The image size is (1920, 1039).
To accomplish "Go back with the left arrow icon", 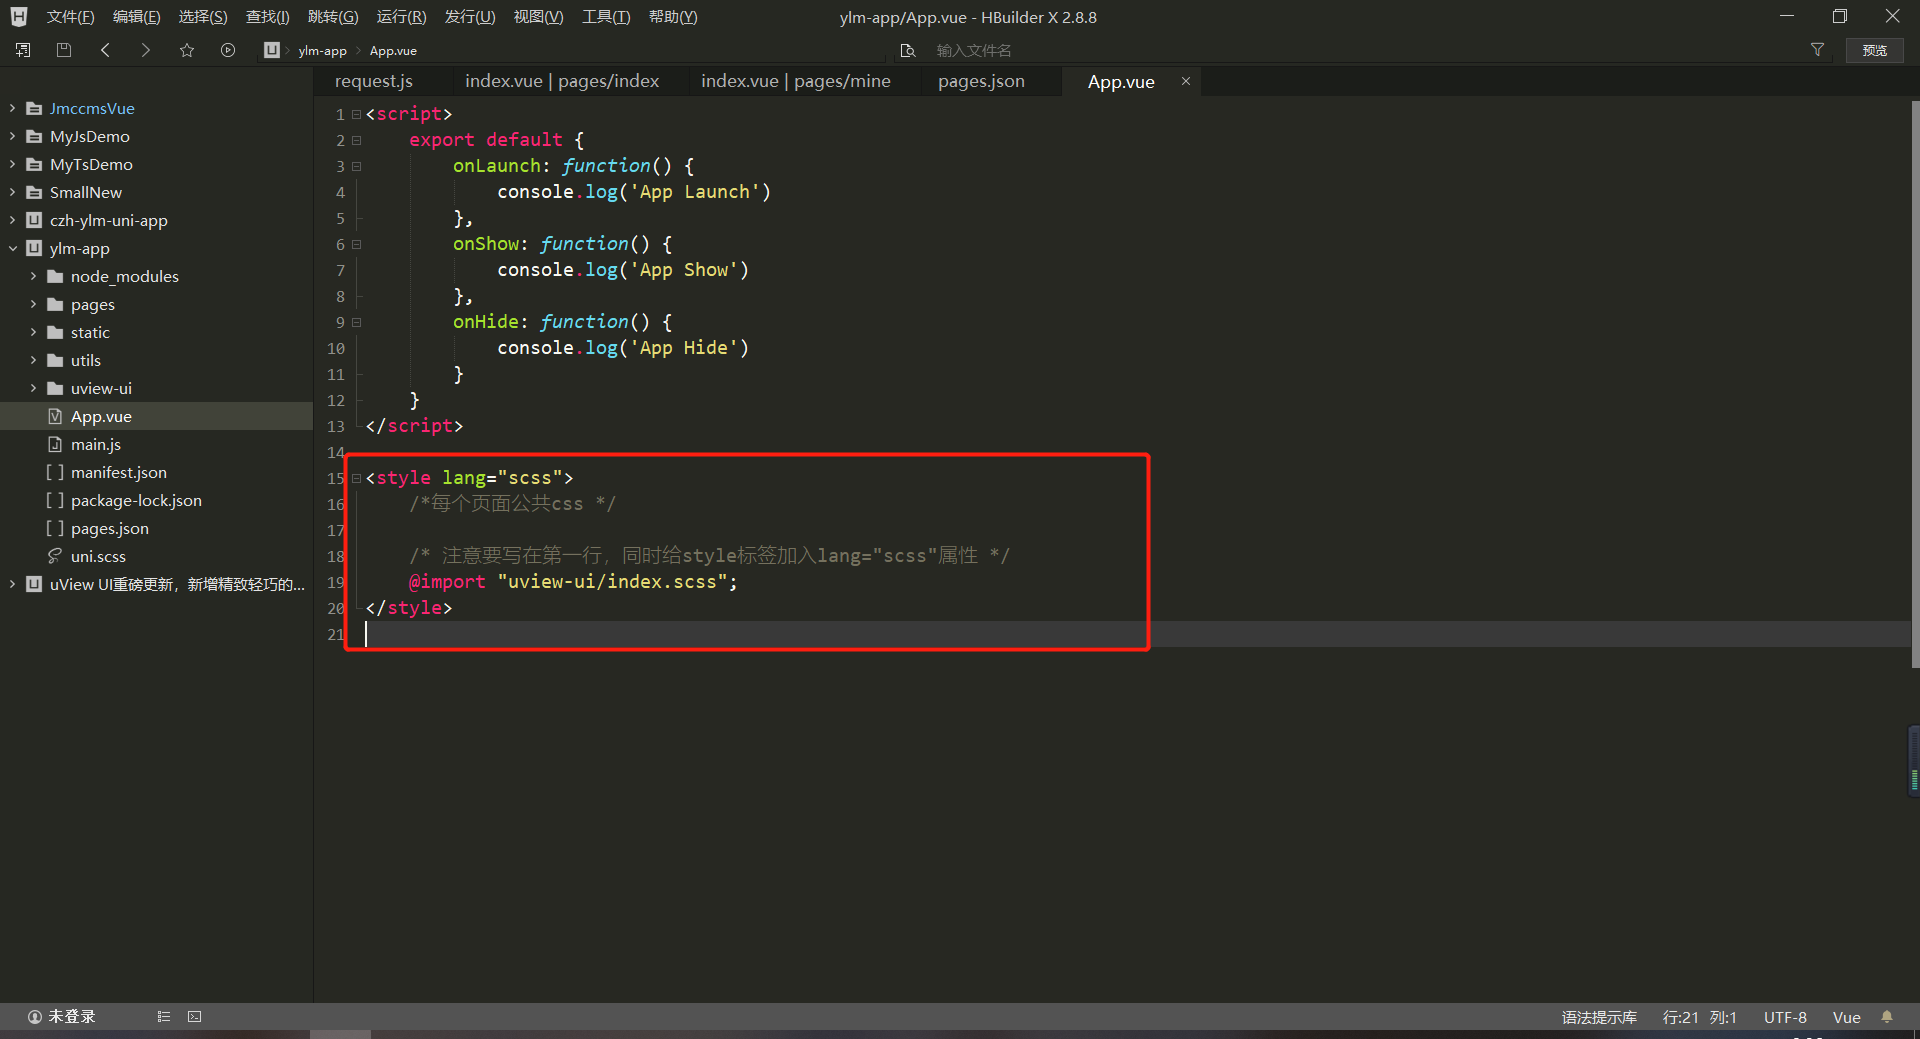I will pyautogui.click(x=105, y=50).
